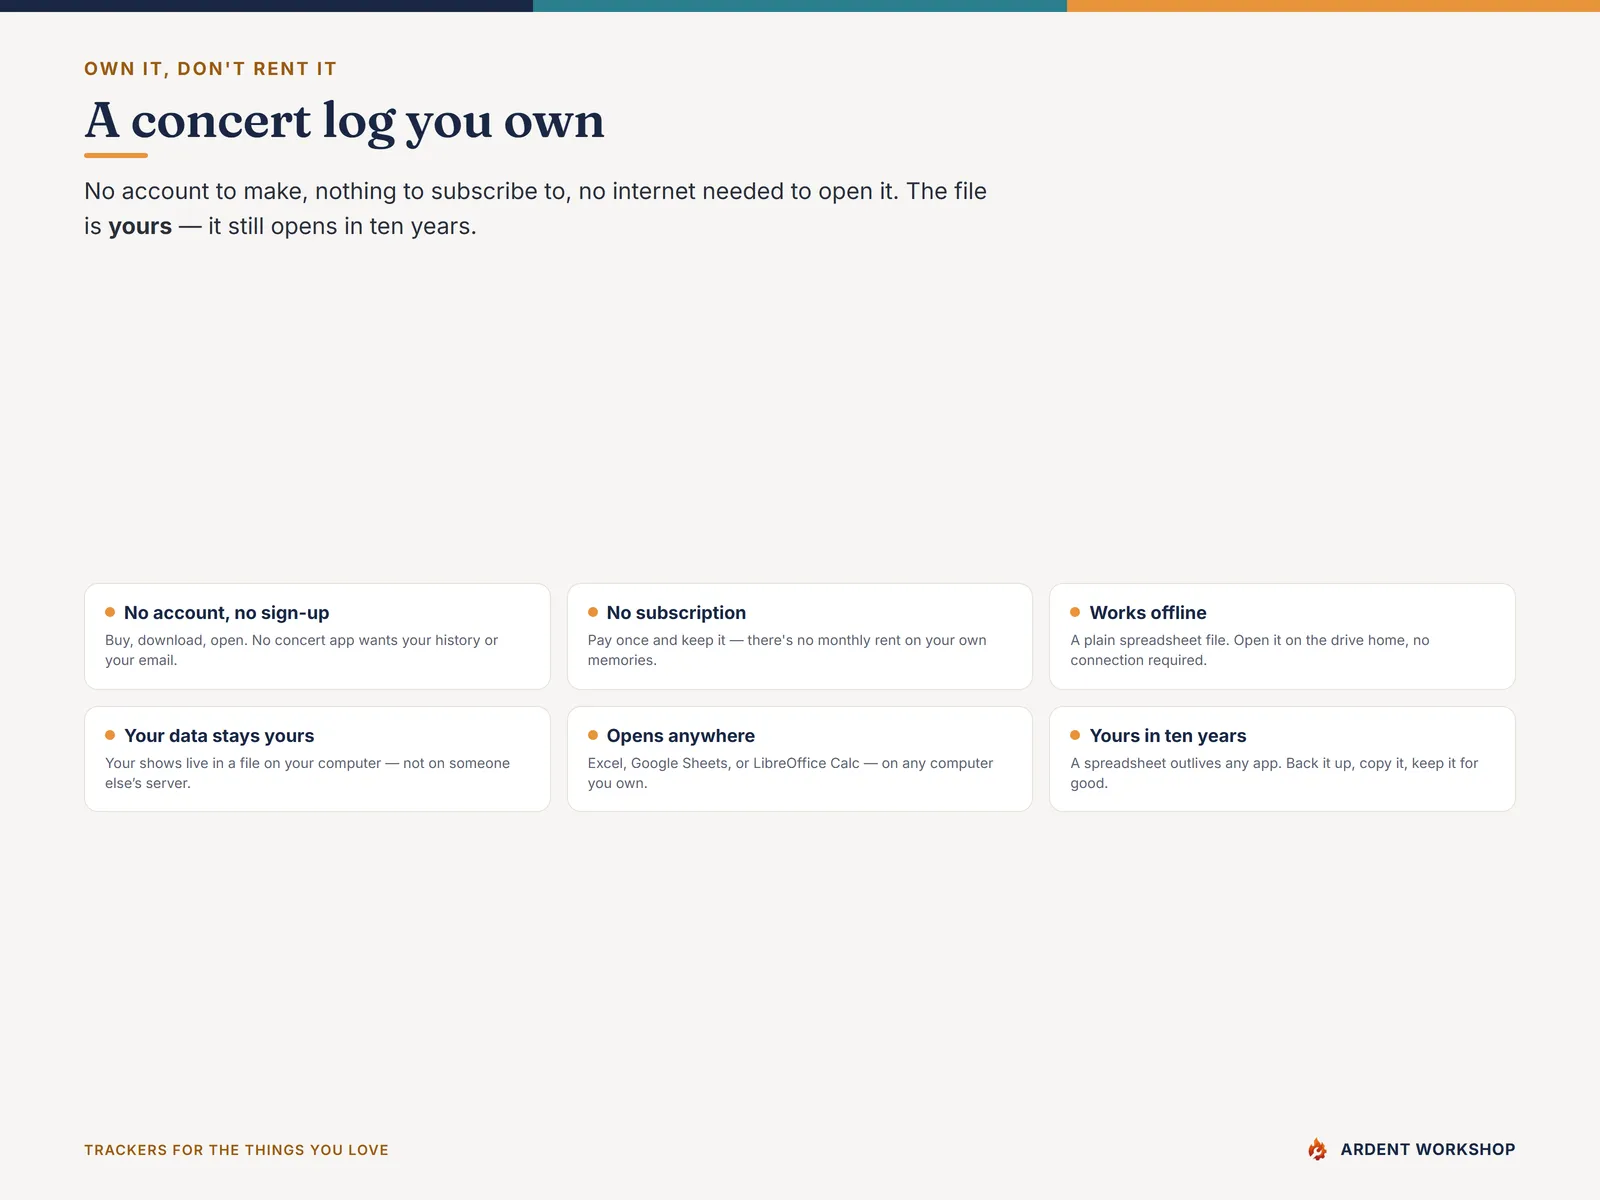Screen dimensions: 1600x1200
Task: Select the 'Yours in ten years' card title
Action: pos(1168,736)
